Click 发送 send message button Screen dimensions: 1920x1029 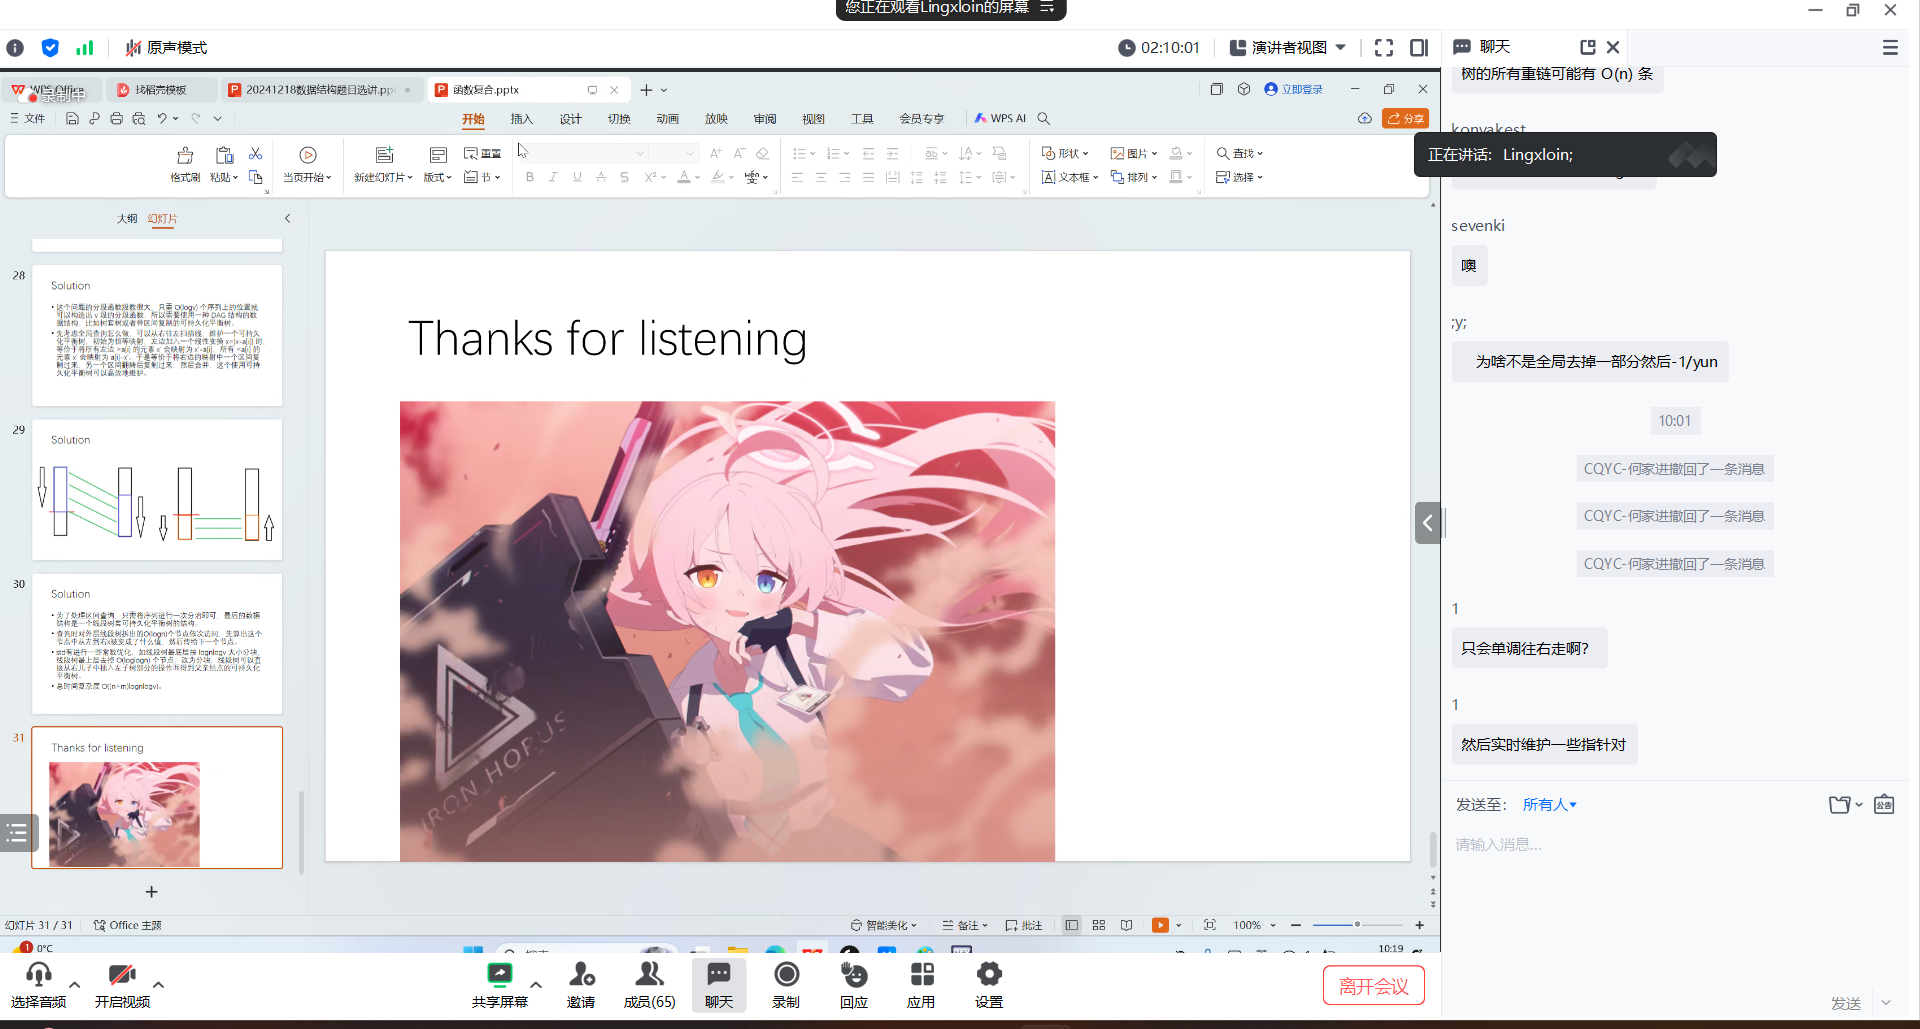pos(1846,1002)
